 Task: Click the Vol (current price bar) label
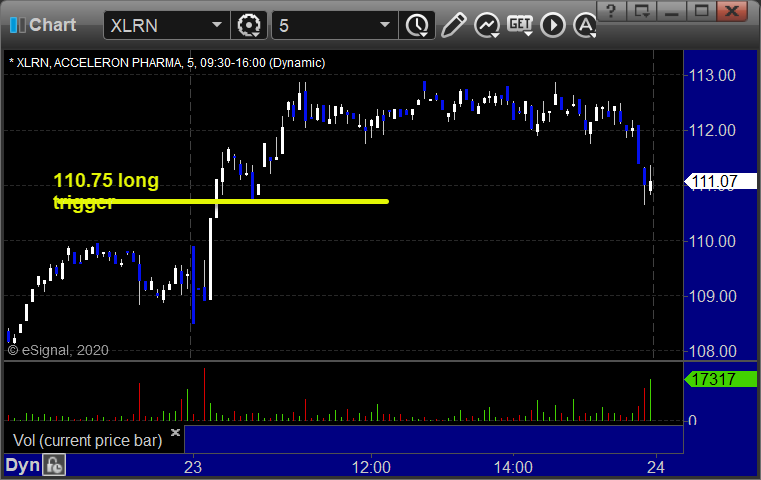(x=87, y=440)
